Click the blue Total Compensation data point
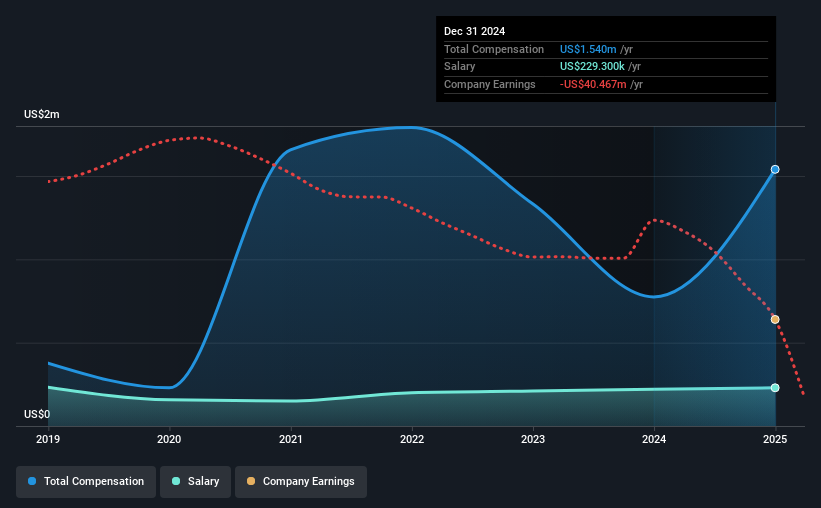The width and height of the screenshot is (821, 508). click(x=775, y=169)
